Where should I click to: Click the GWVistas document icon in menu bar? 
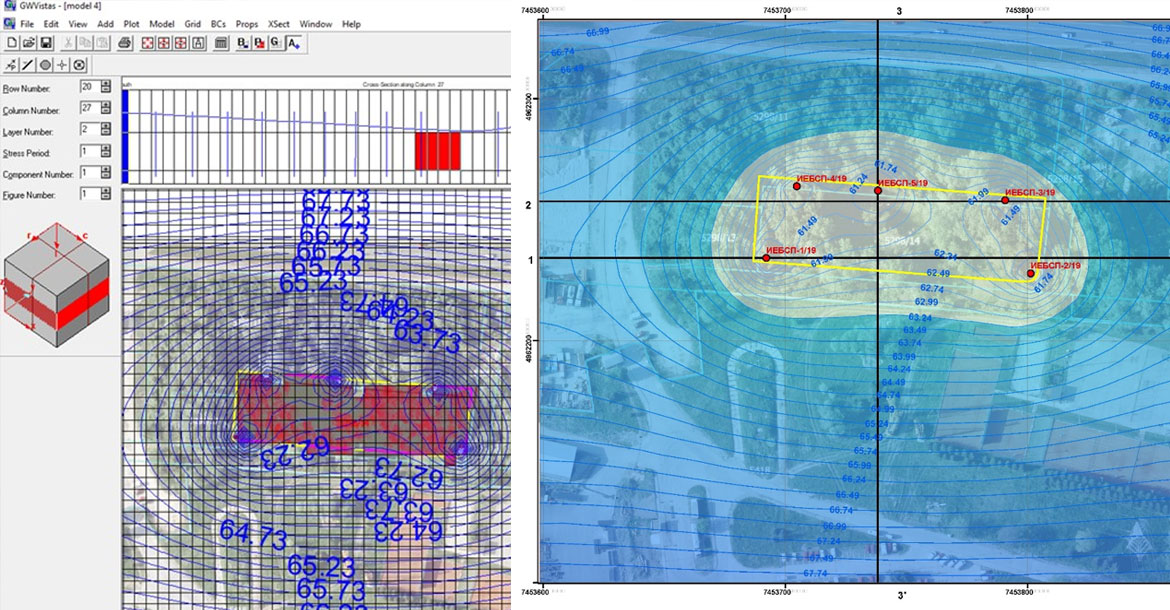[10, 24]
